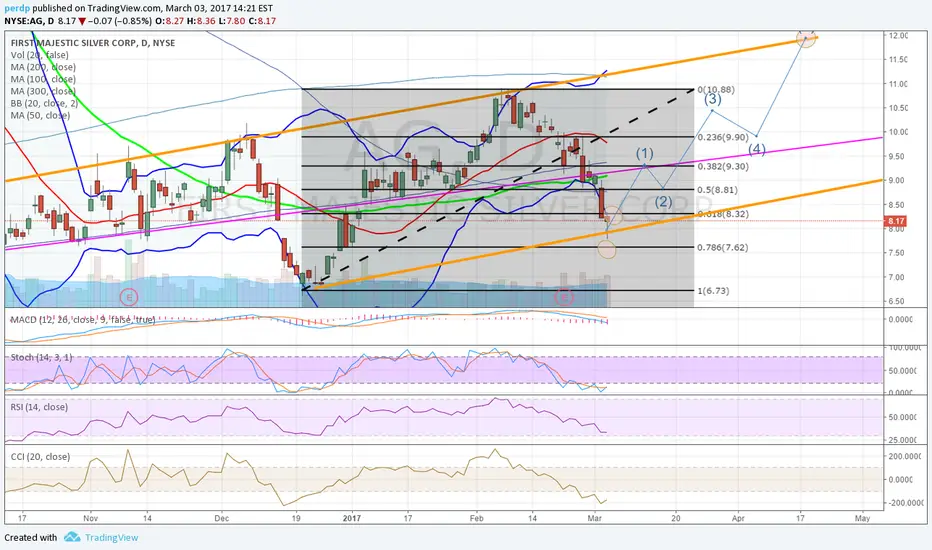The height and width of the screenshot is (550, 932).
Task: Click the circle marker at the 0.618 Fibonacci level
Action: point(613,215)
